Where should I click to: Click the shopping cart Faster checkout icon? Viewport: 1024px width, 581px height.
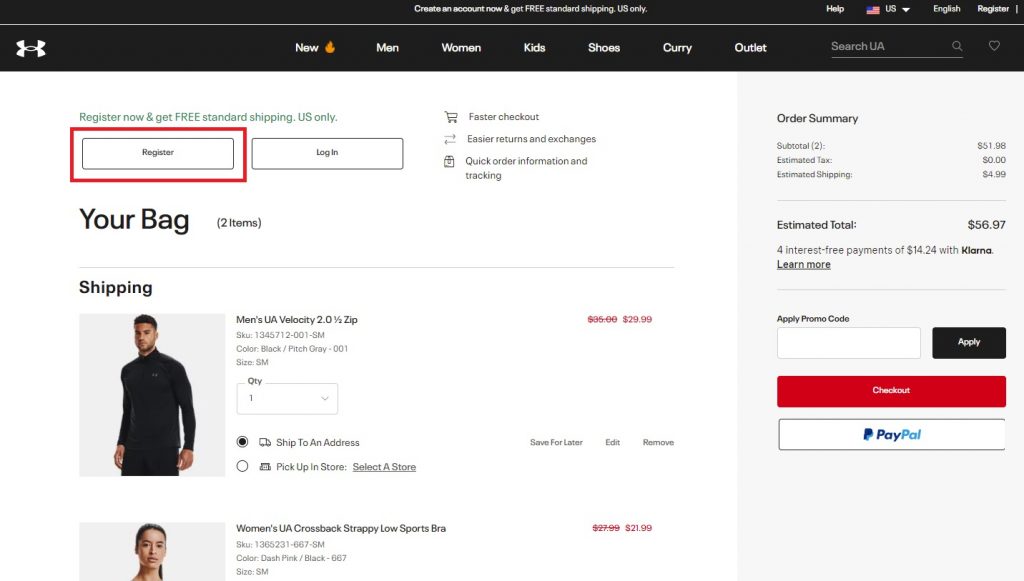point(451,117)
